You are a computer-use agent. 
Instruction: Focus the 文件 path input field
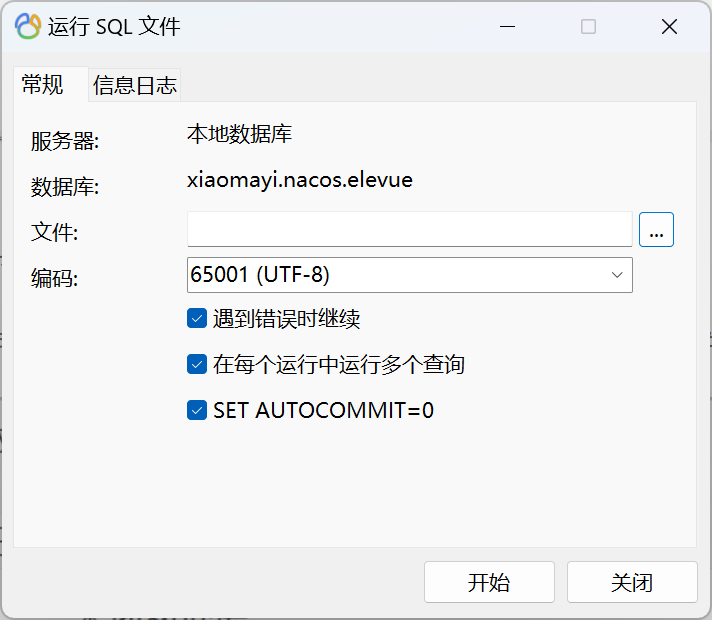click(410, 229)
